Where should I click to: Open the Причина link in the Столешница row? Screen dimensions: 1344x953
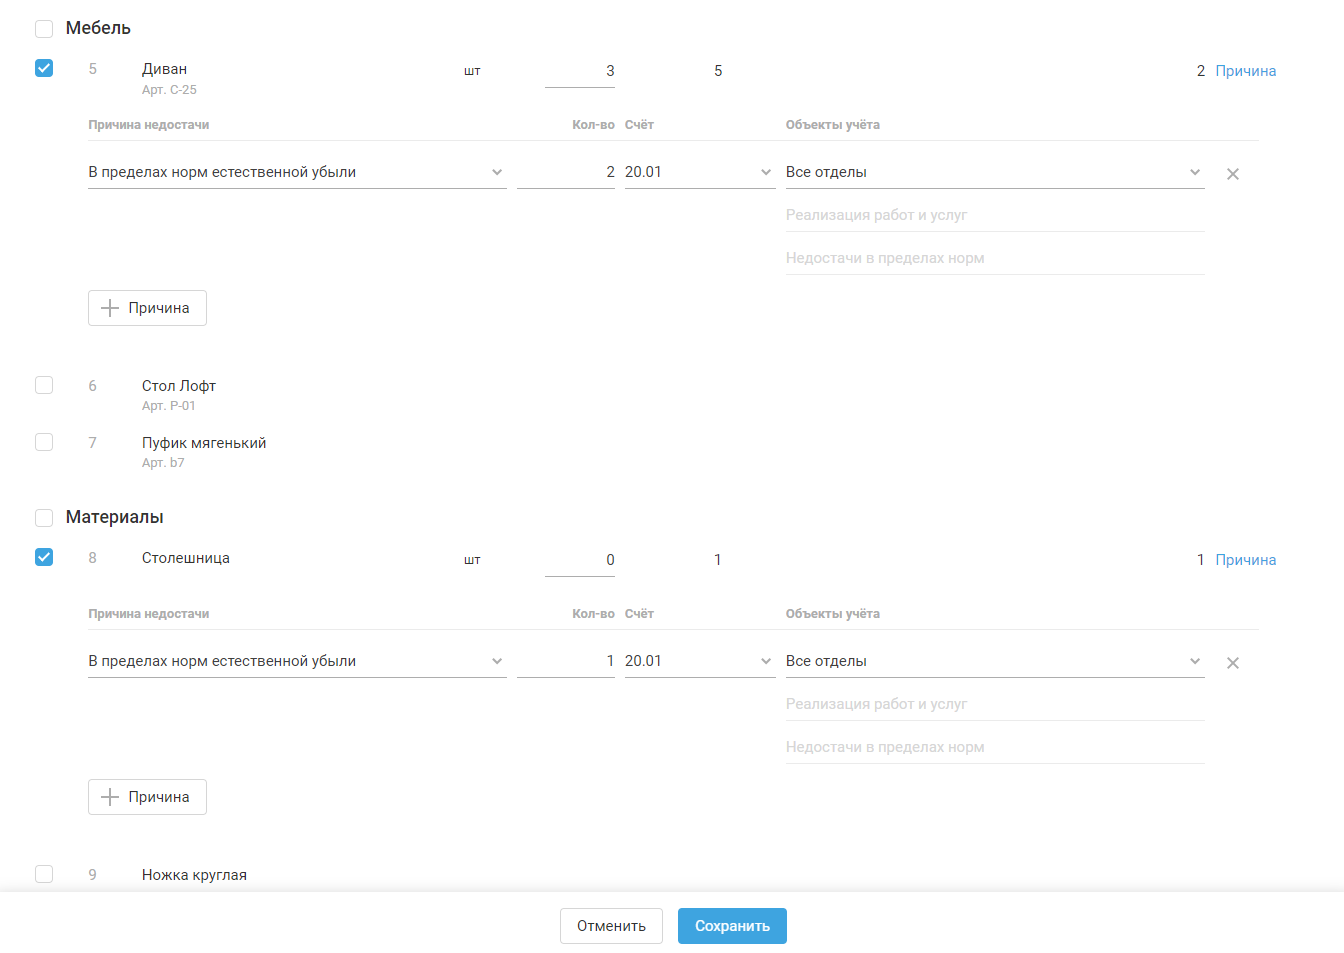[1246, 560]
